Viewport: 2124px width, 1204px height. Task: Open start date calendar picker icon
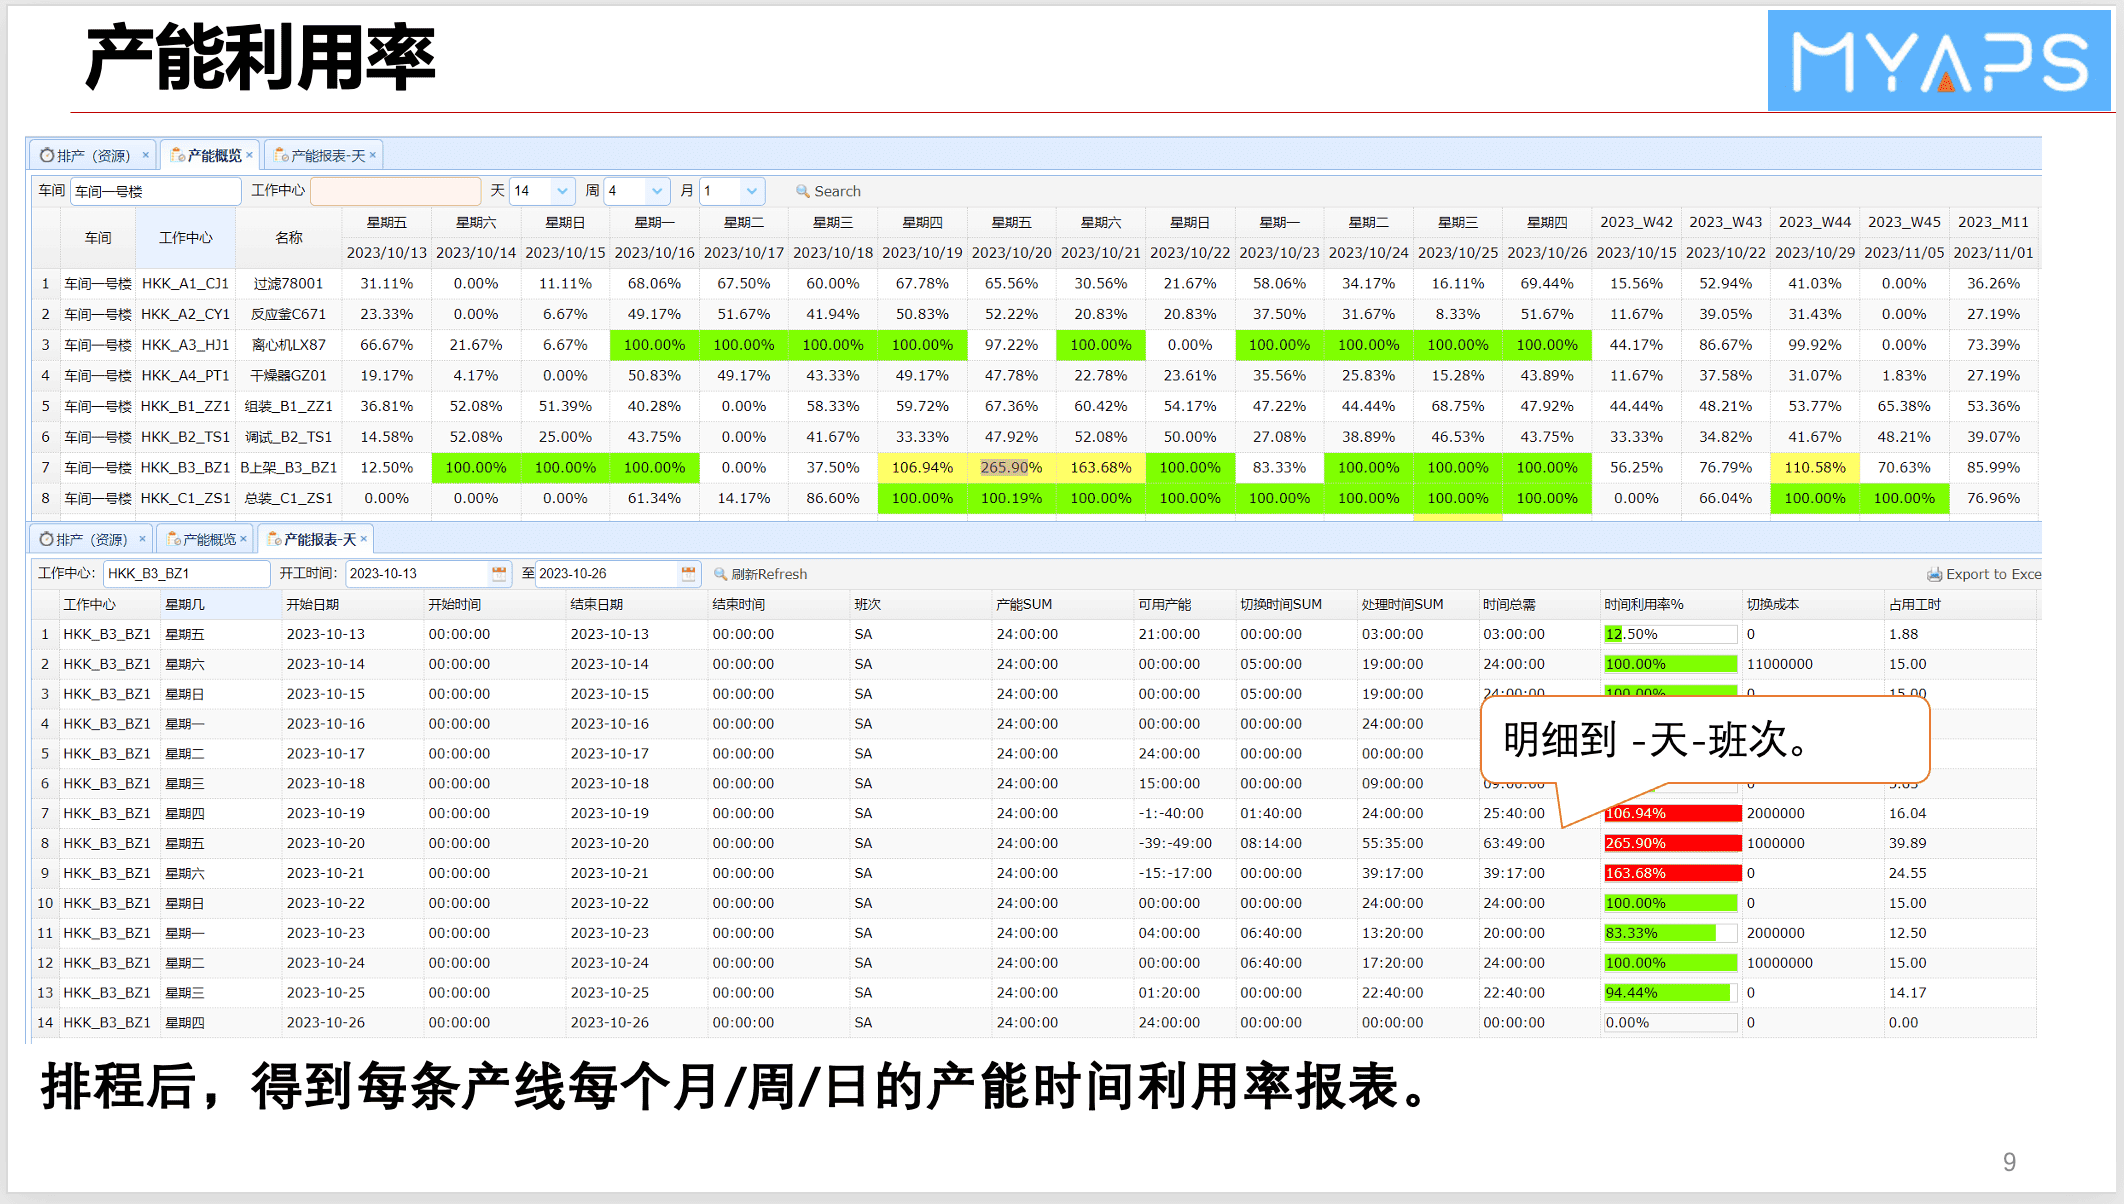(499, 573)
